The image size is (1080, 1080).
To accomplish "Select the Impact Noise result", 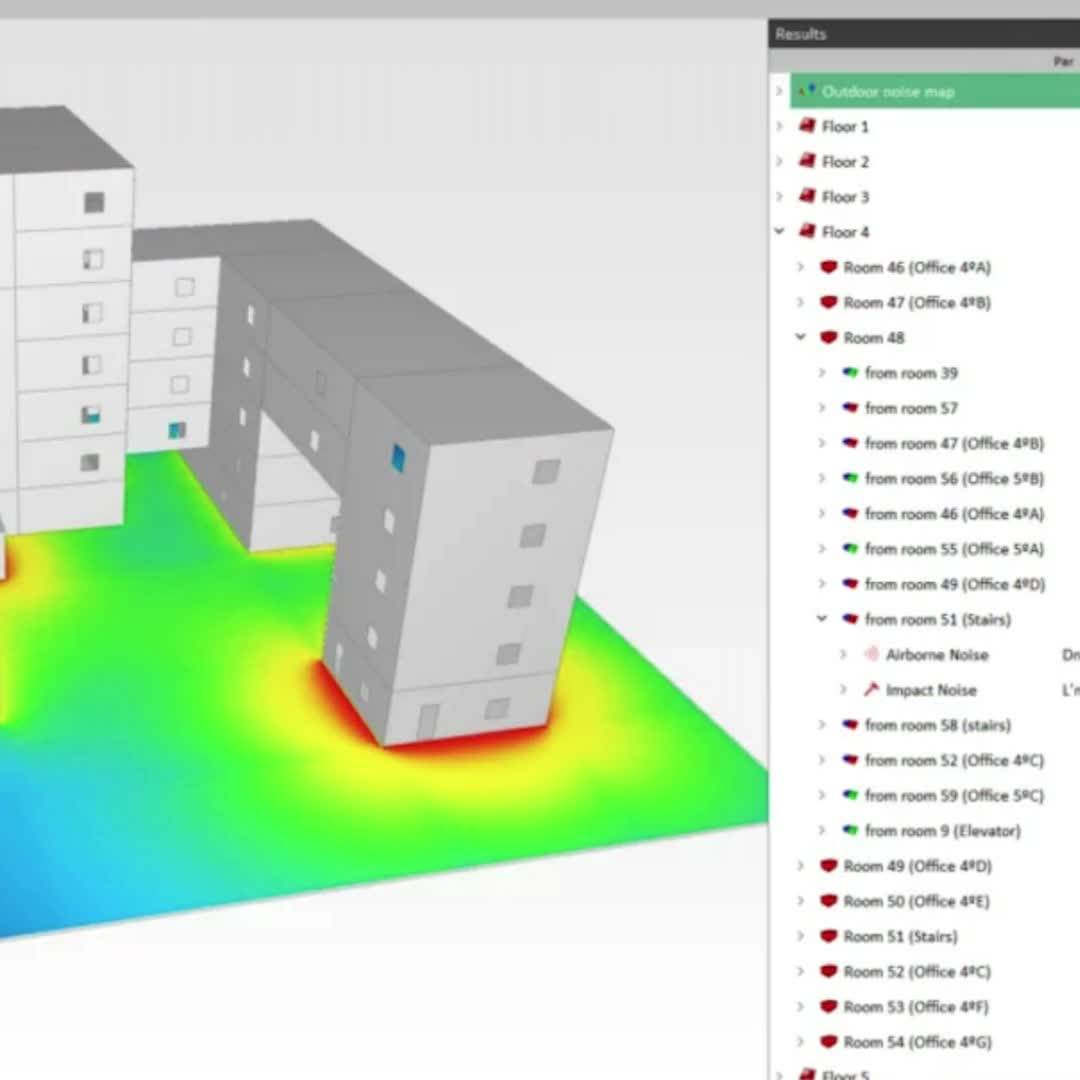I will click(931, 690).
